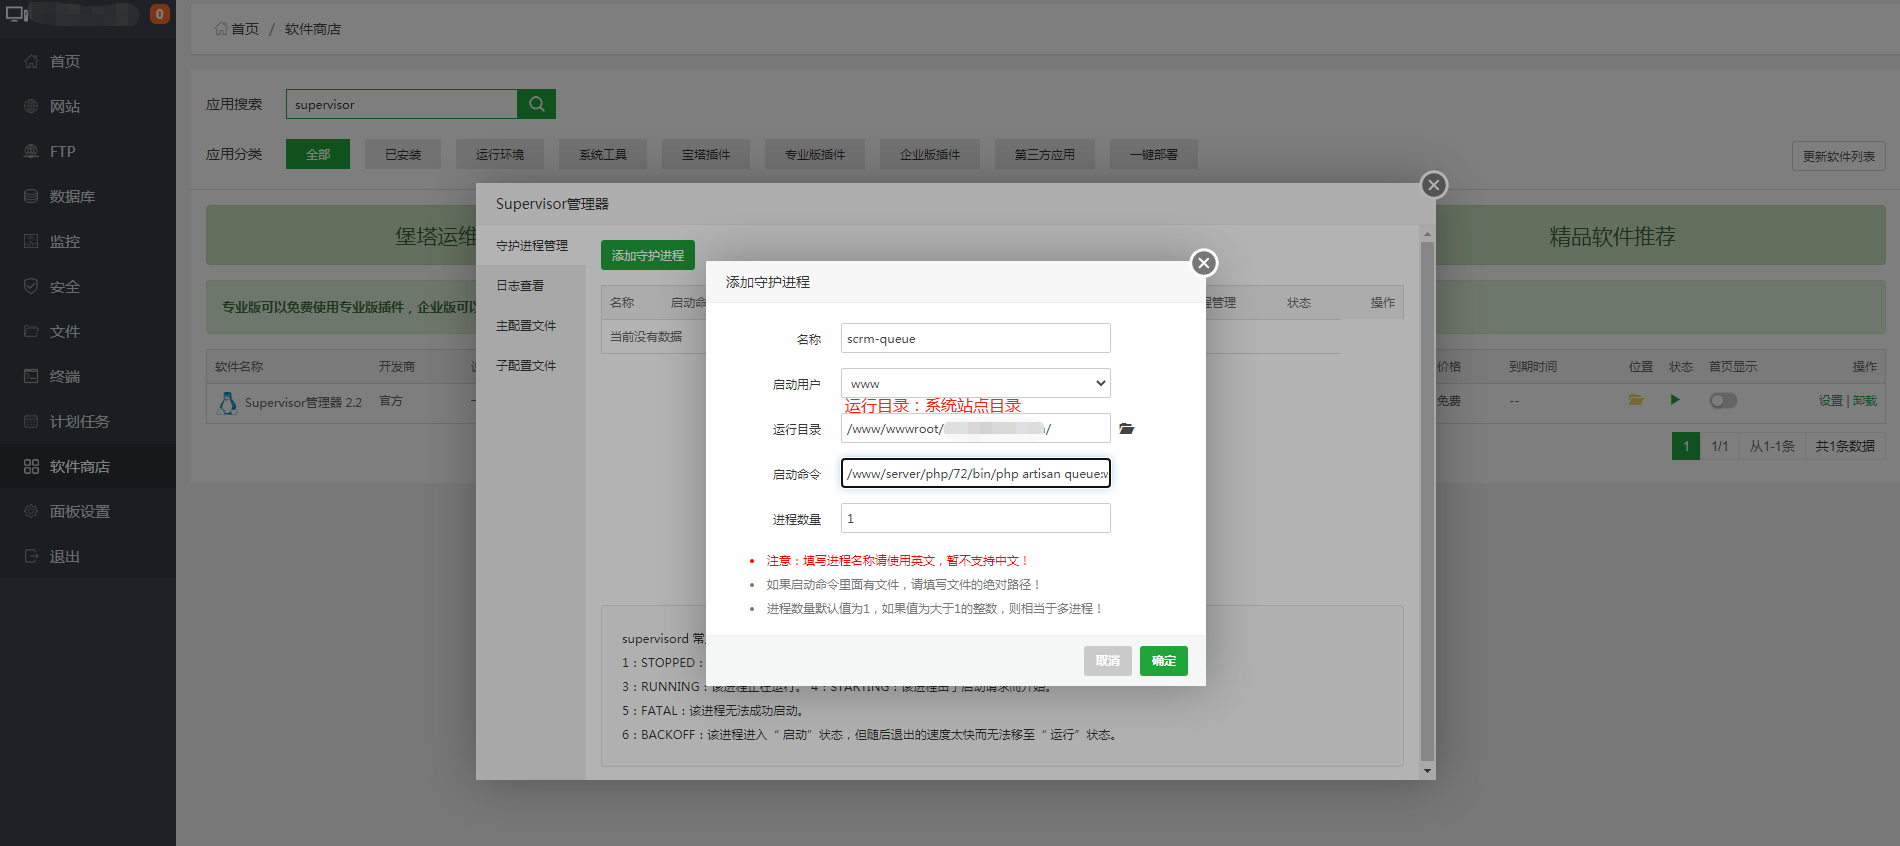This screenshot has height=846, width=1900.
Task: Click the 首页 breadcrumb link
Action: (245, 29)
